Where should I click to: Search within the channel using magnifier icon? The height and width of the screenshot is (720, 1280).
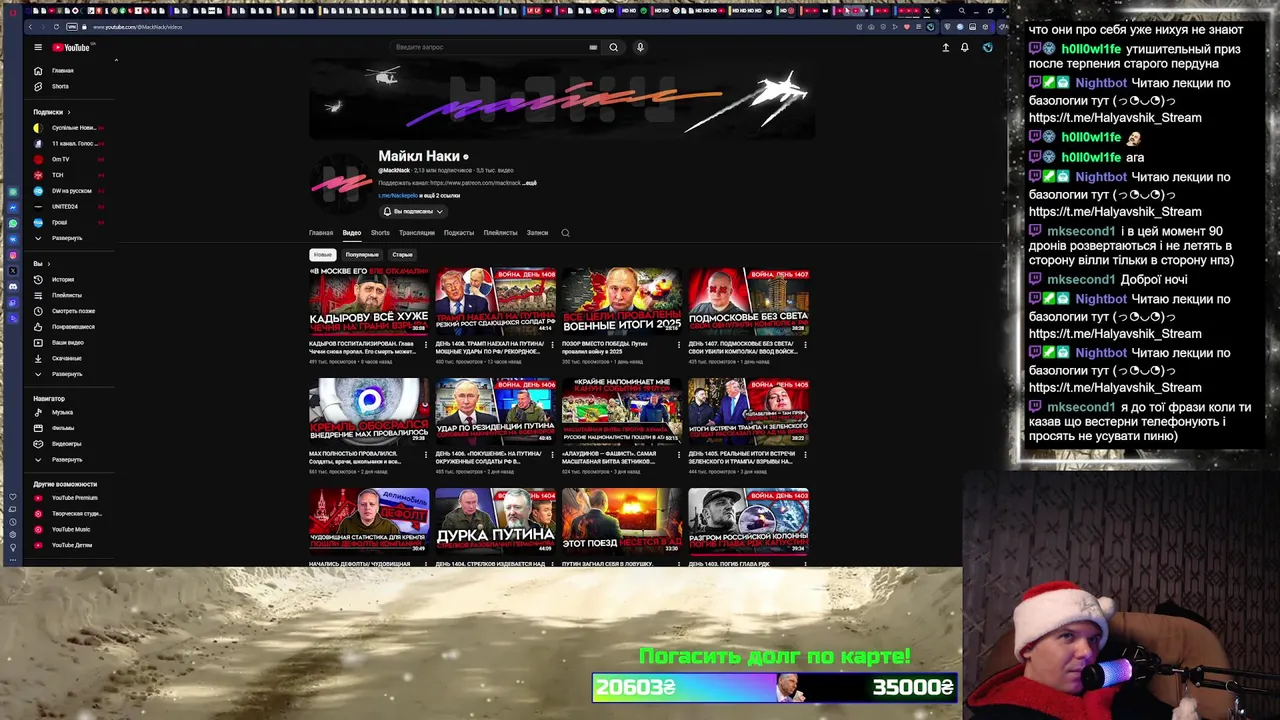click(565, 233)
